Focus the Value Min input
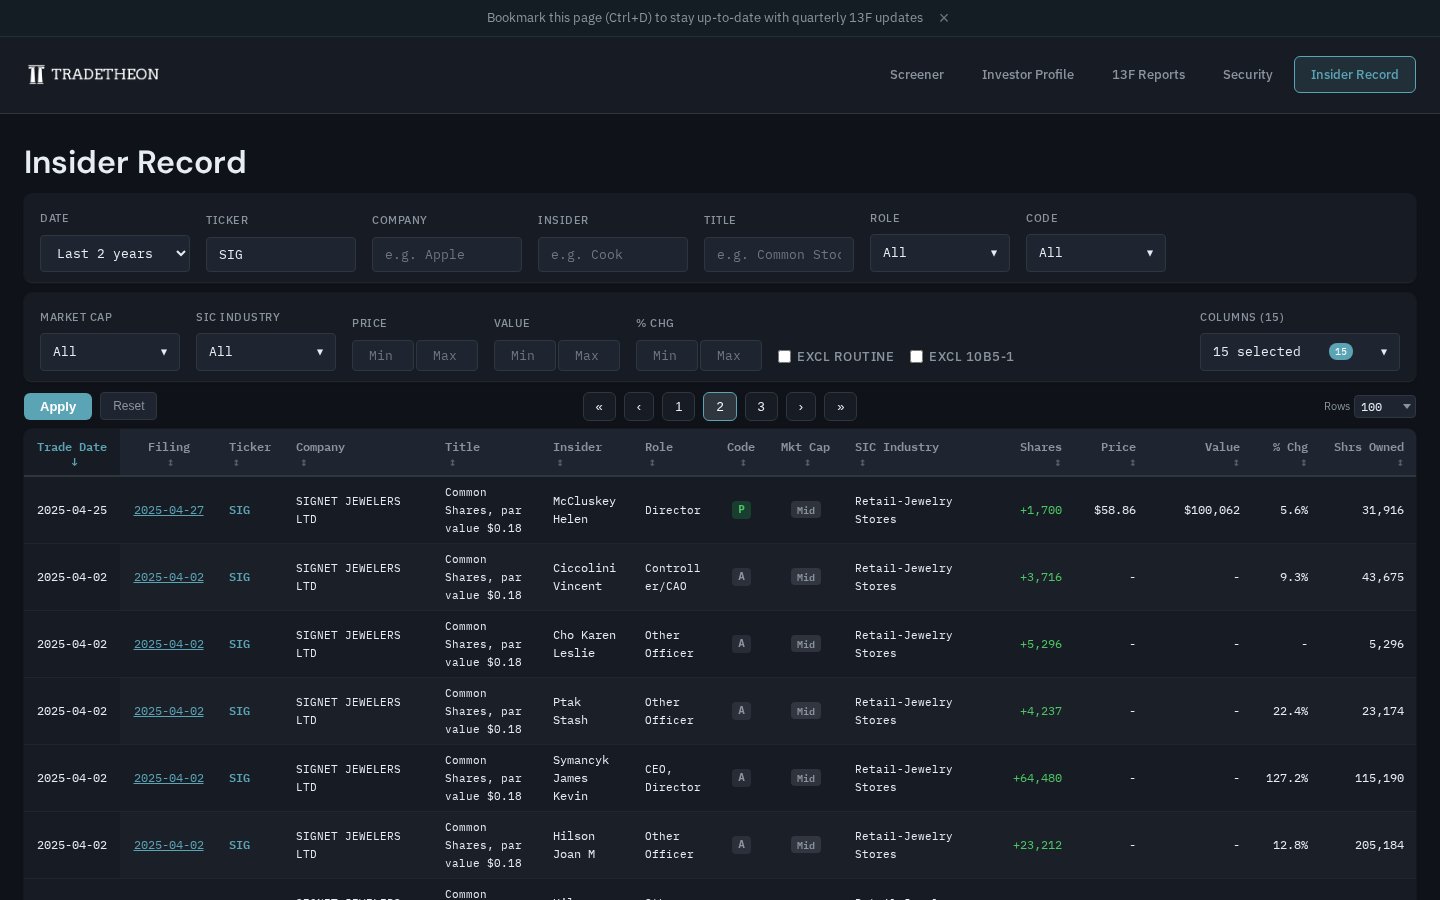 [x=525, y=356]
